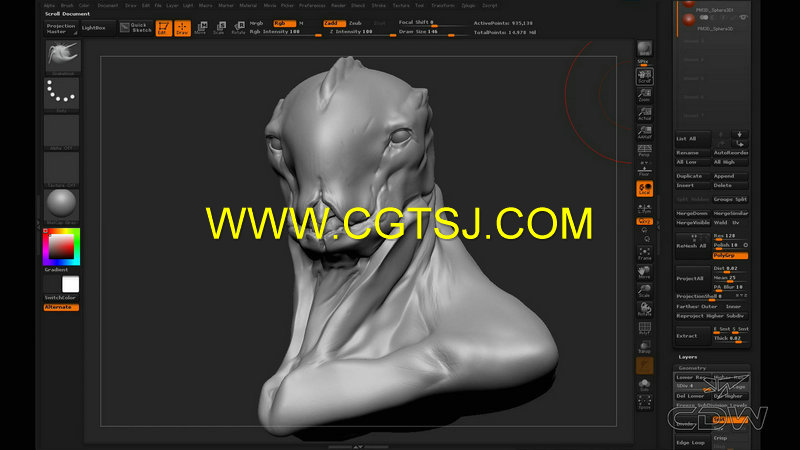Viewport: 800px width, 450px height.
Task: Click the Append subtool button
Action: coord(730,176)
